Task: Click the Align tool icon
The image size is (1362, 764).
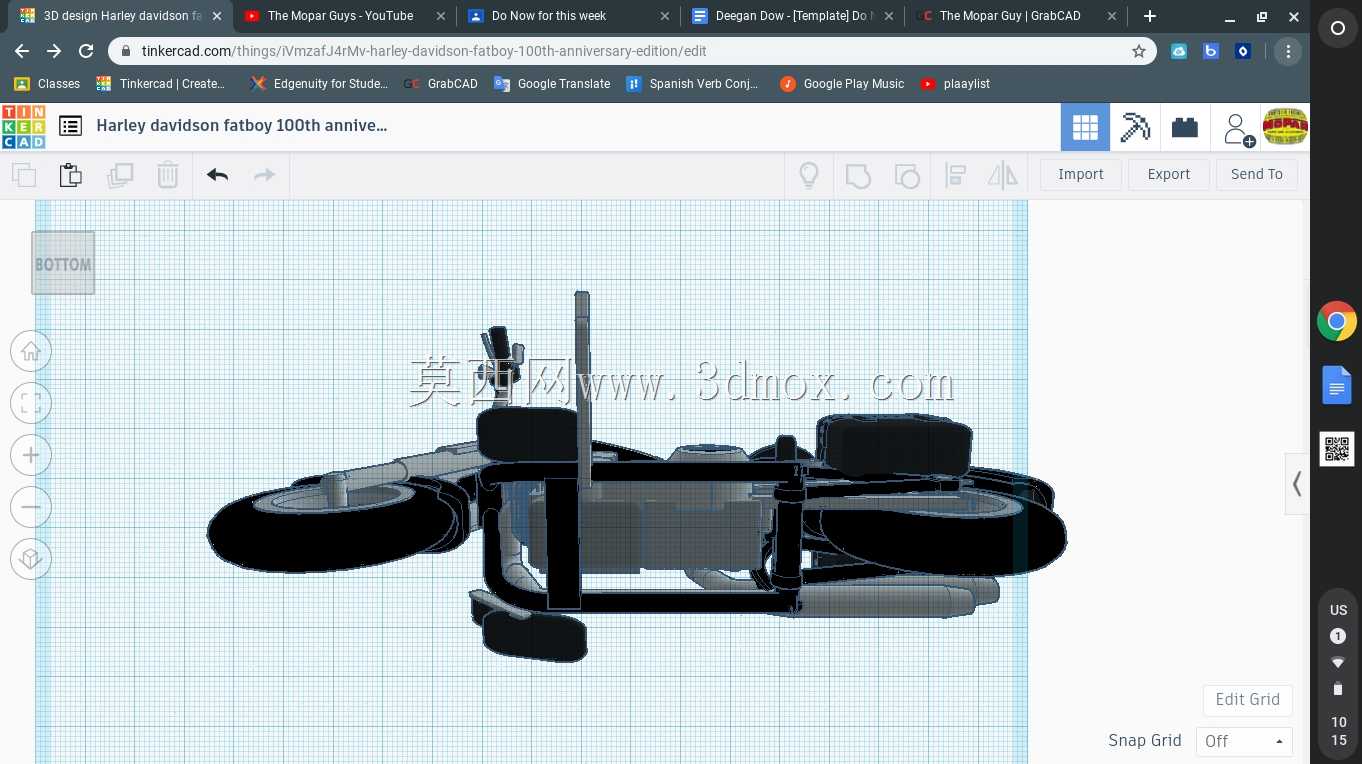Action: [955, 176]
